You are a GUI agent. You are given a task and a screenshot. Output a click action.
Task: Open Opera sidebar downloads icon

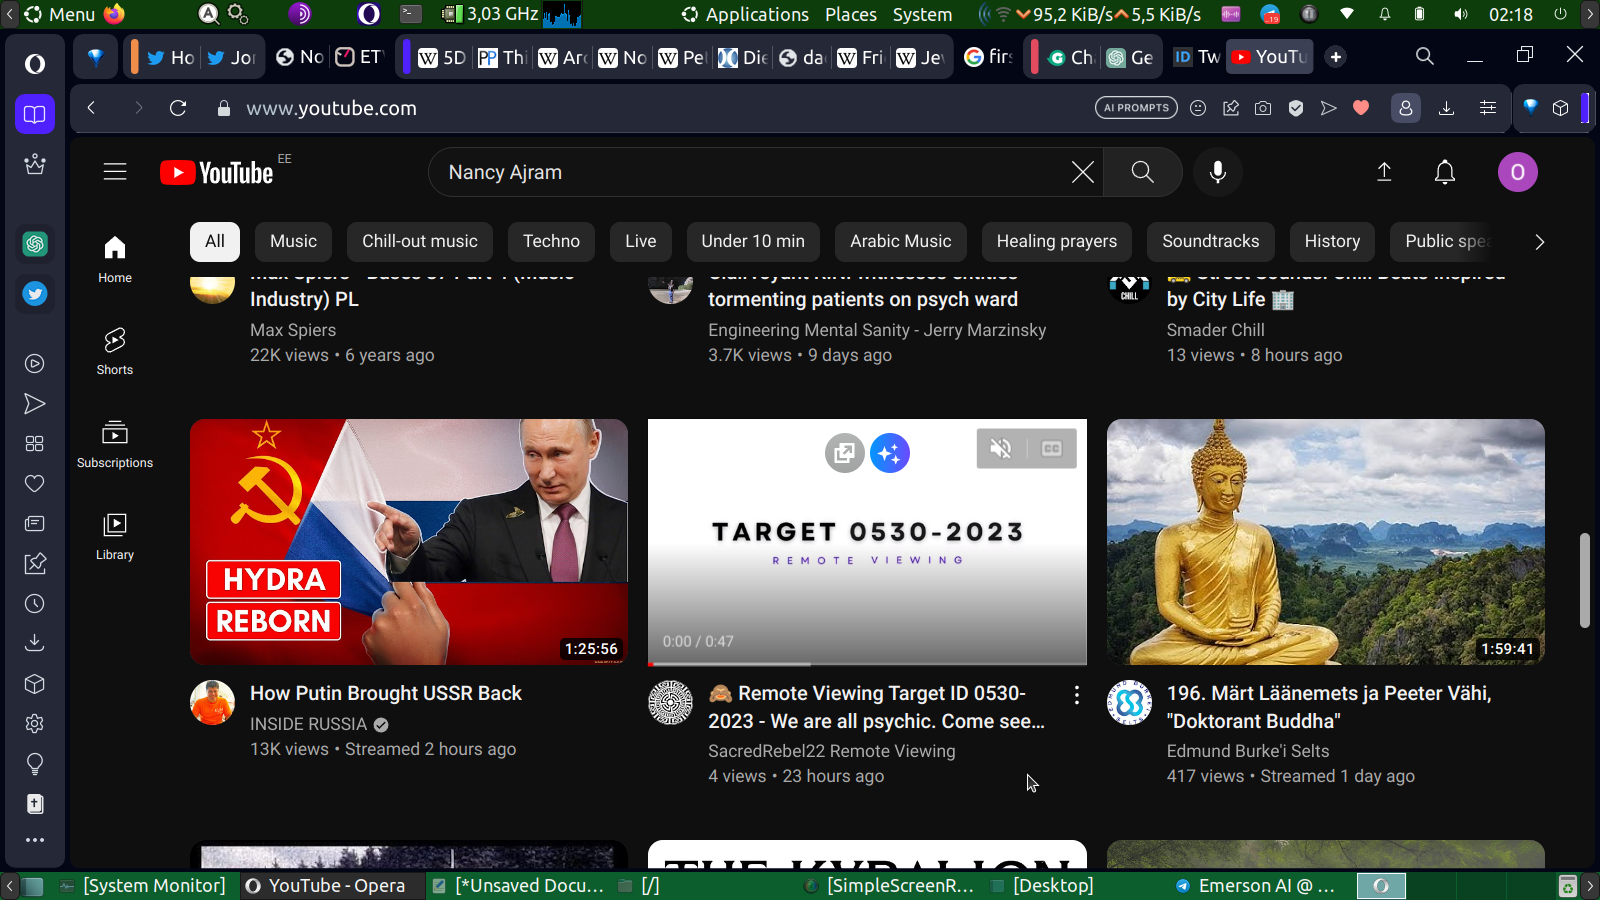[x=35, y=643]
